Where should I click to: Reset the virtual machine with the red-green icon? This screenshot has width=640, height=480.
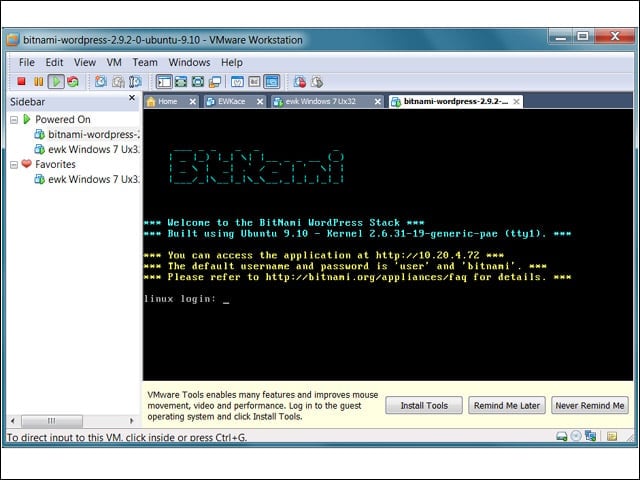(x=73, y=82)
